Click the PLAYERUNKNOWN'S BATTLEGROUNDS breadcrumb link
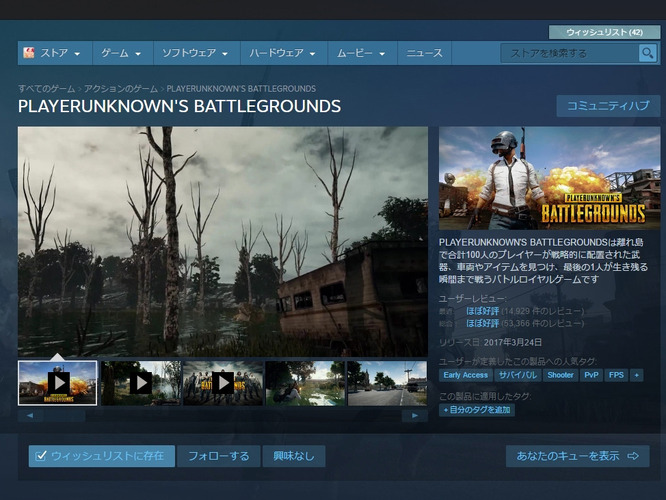The height and width of the screenshot is (500, 666). 241,89
